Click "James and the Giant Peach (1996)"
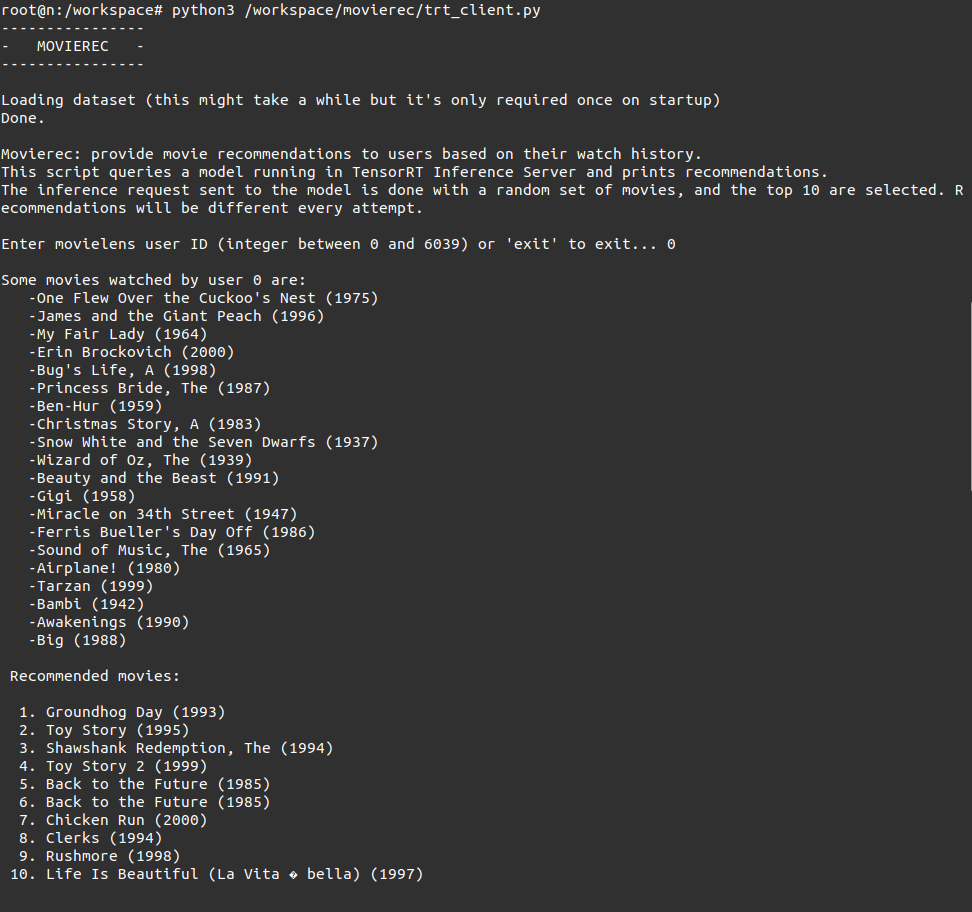972x912 pixels. click(179, 316)
